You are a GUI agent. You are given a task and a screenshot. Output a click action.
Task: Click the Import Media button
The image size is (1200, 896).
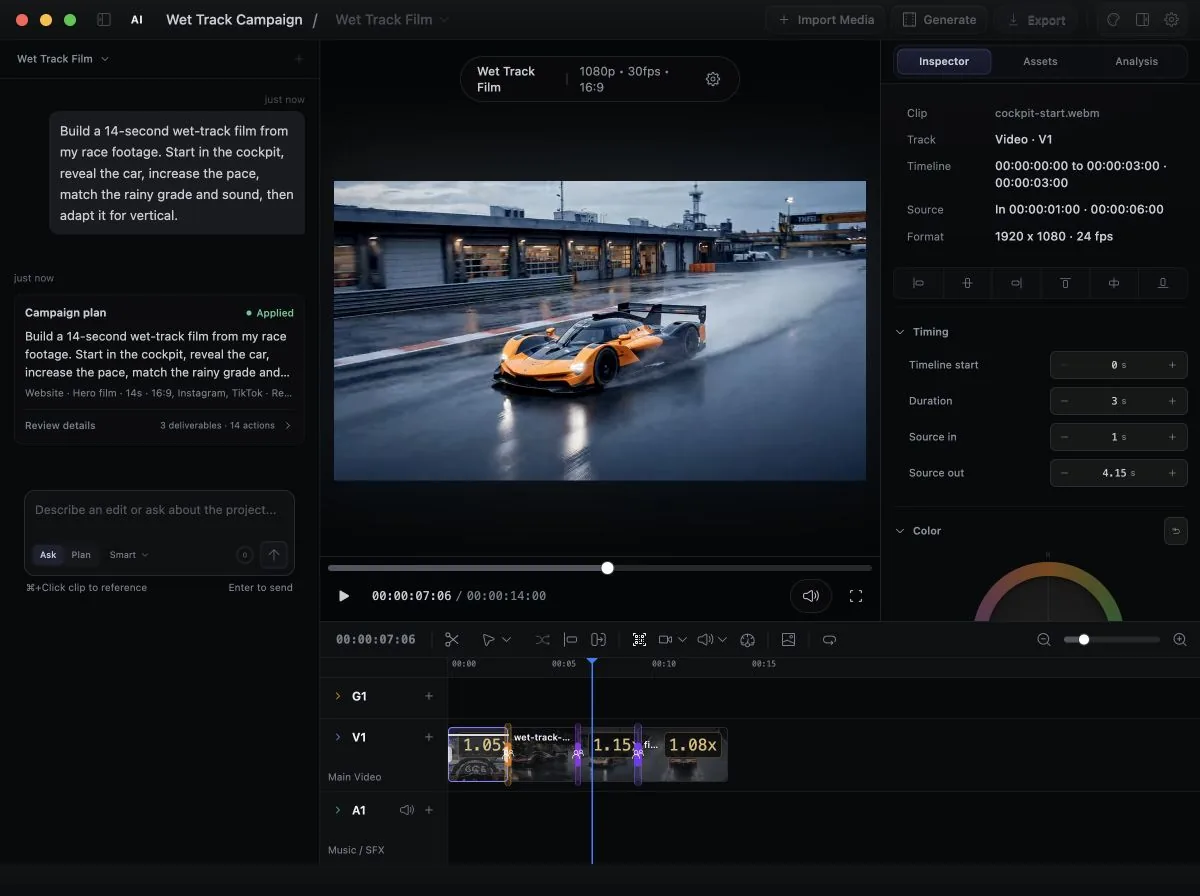826,20
